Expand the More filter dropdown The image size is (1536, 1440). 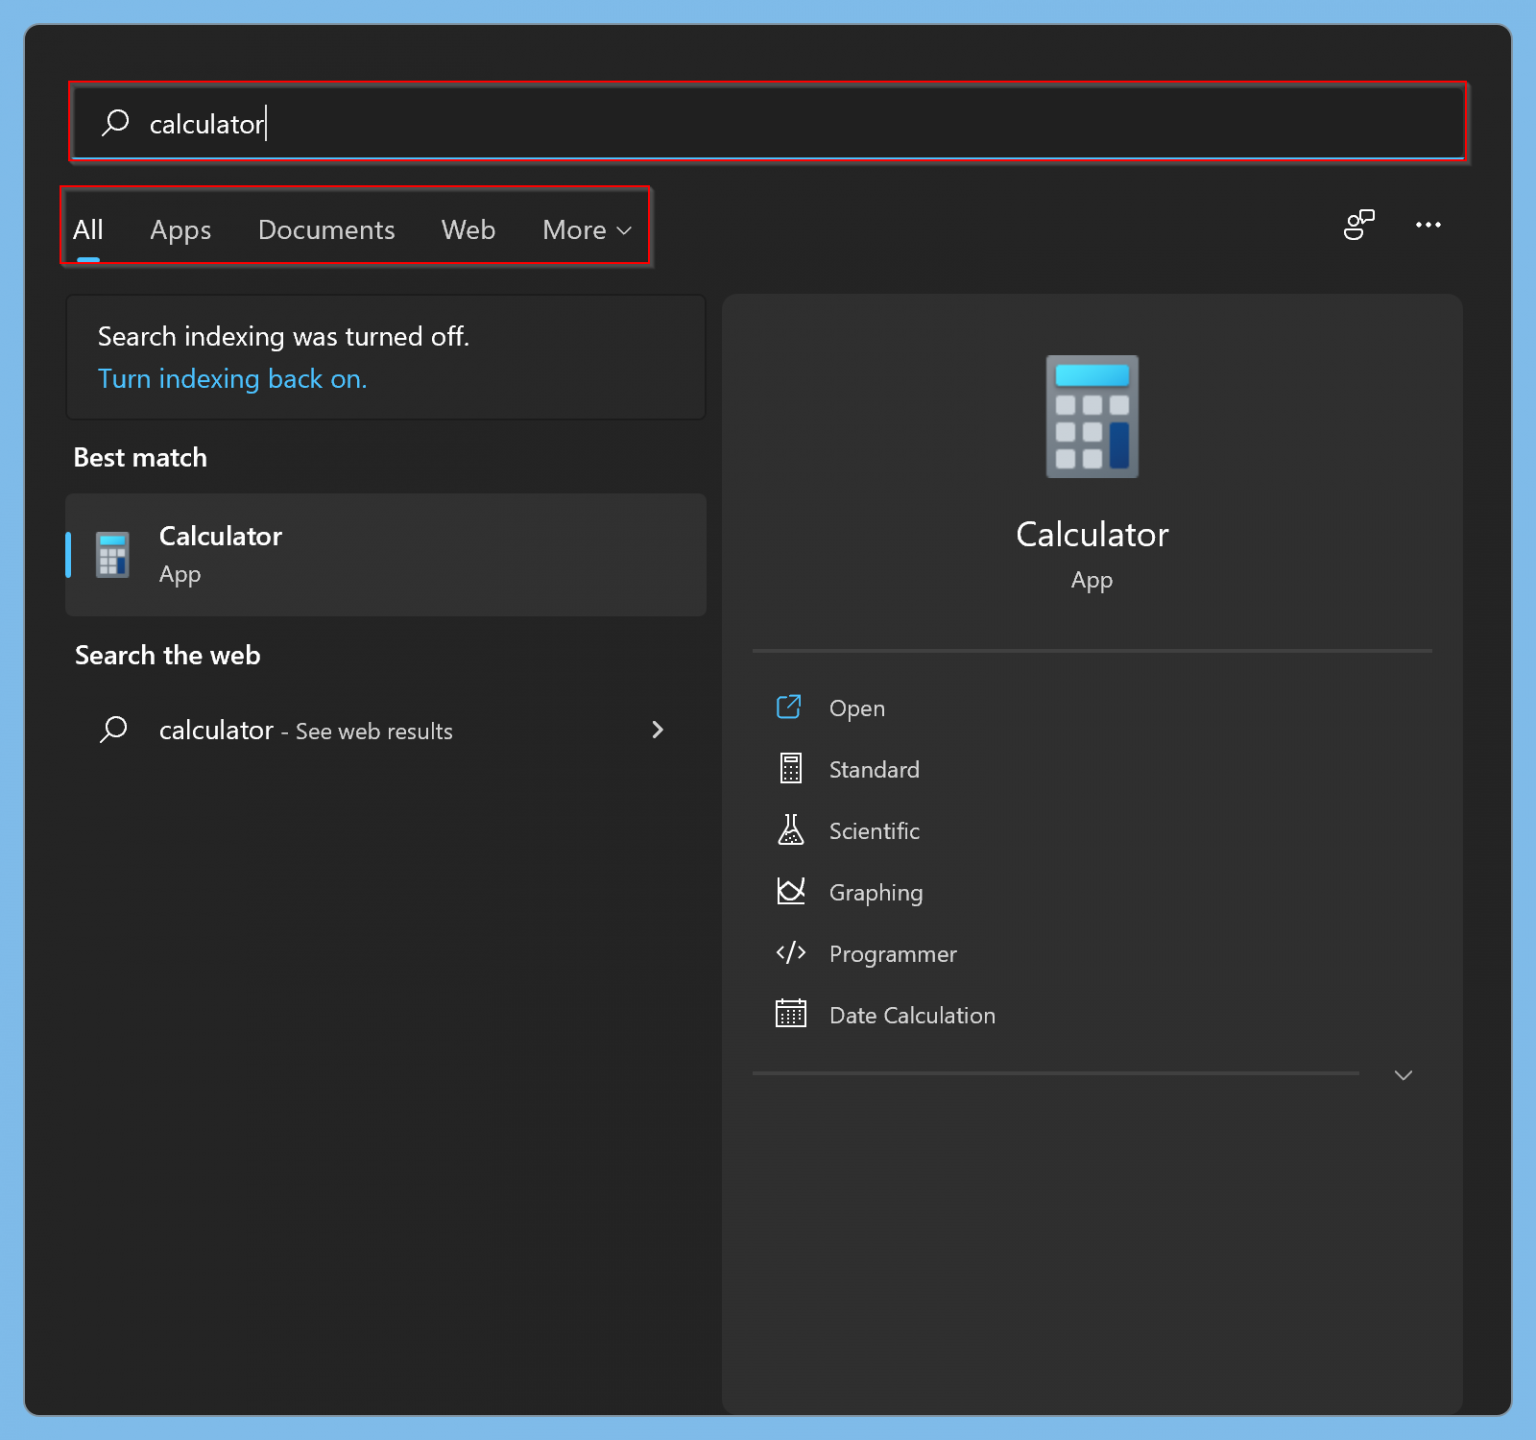(x=587, y=230)
